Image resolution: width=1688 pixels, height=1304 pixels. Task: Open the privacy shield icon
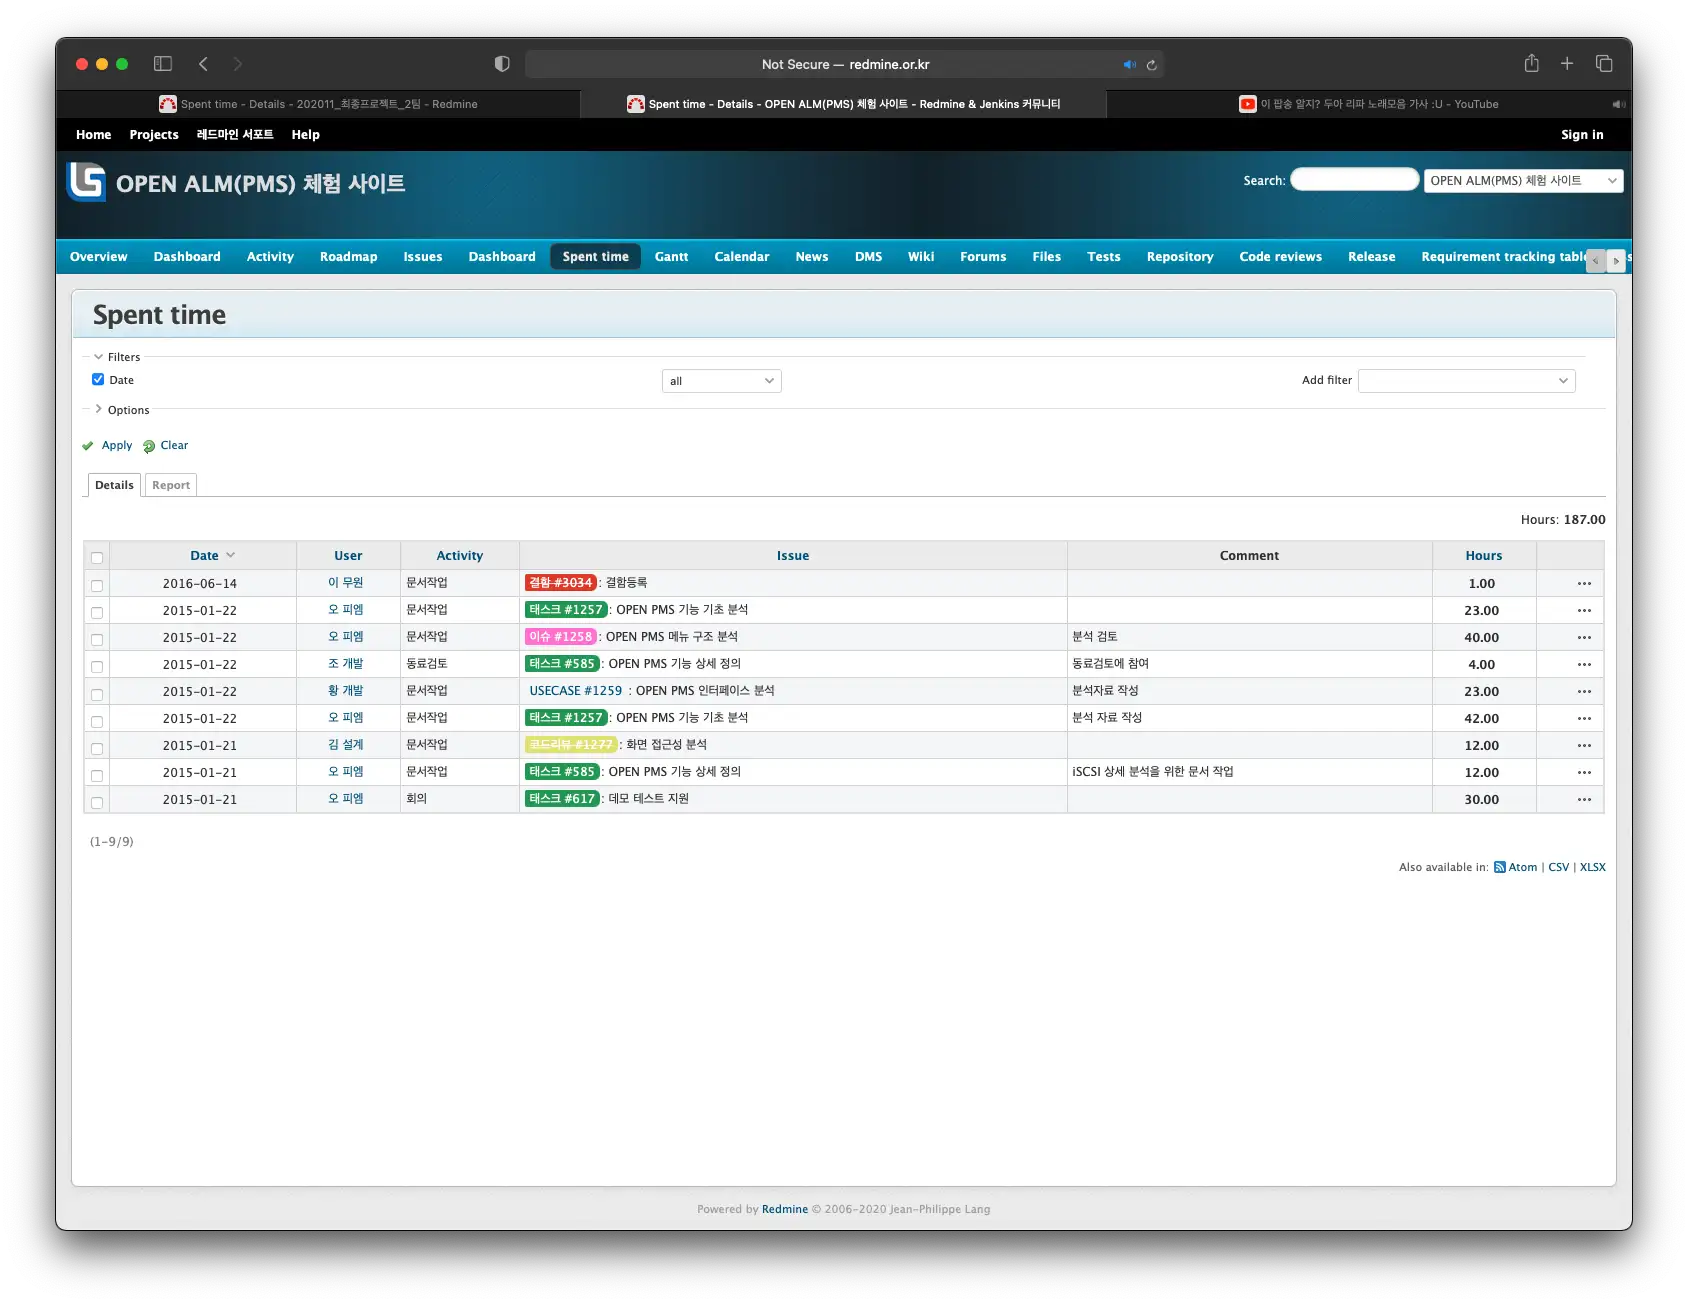(x=502, y=64)
